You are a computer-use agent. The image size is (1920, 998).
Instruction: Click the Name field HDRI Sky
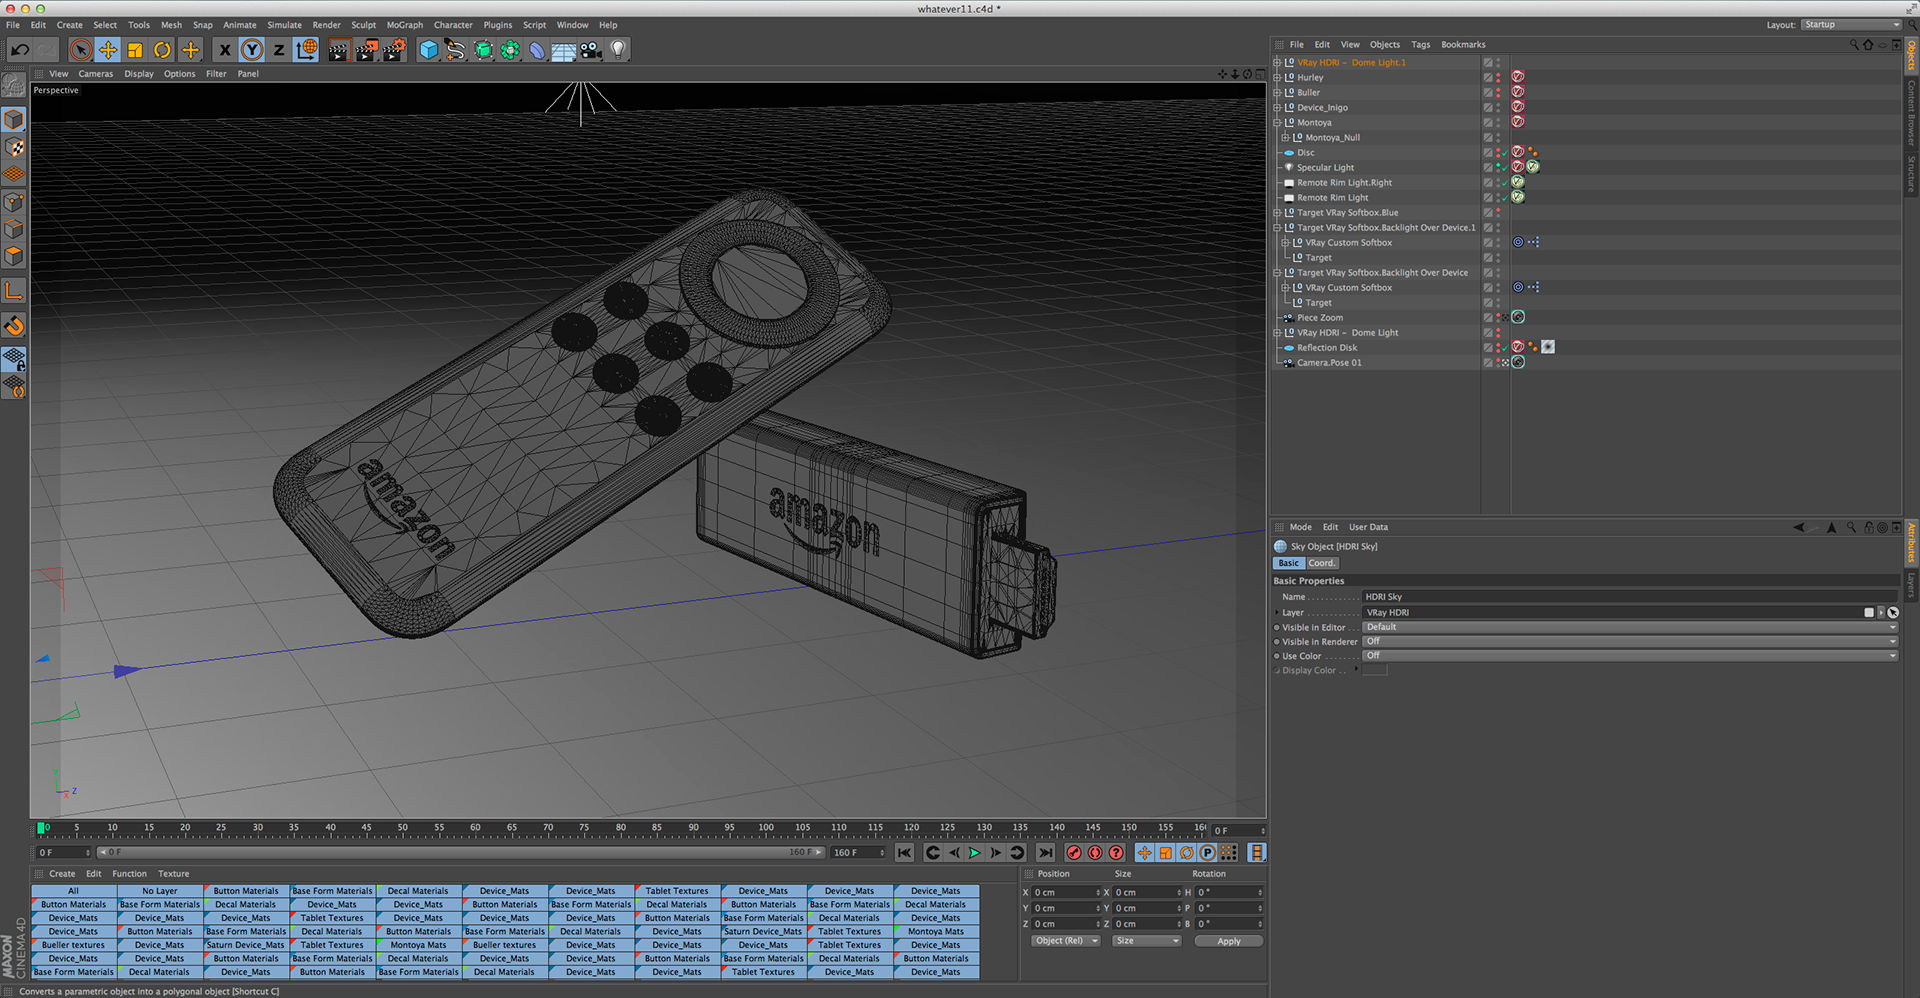[x=1630, y=597]
